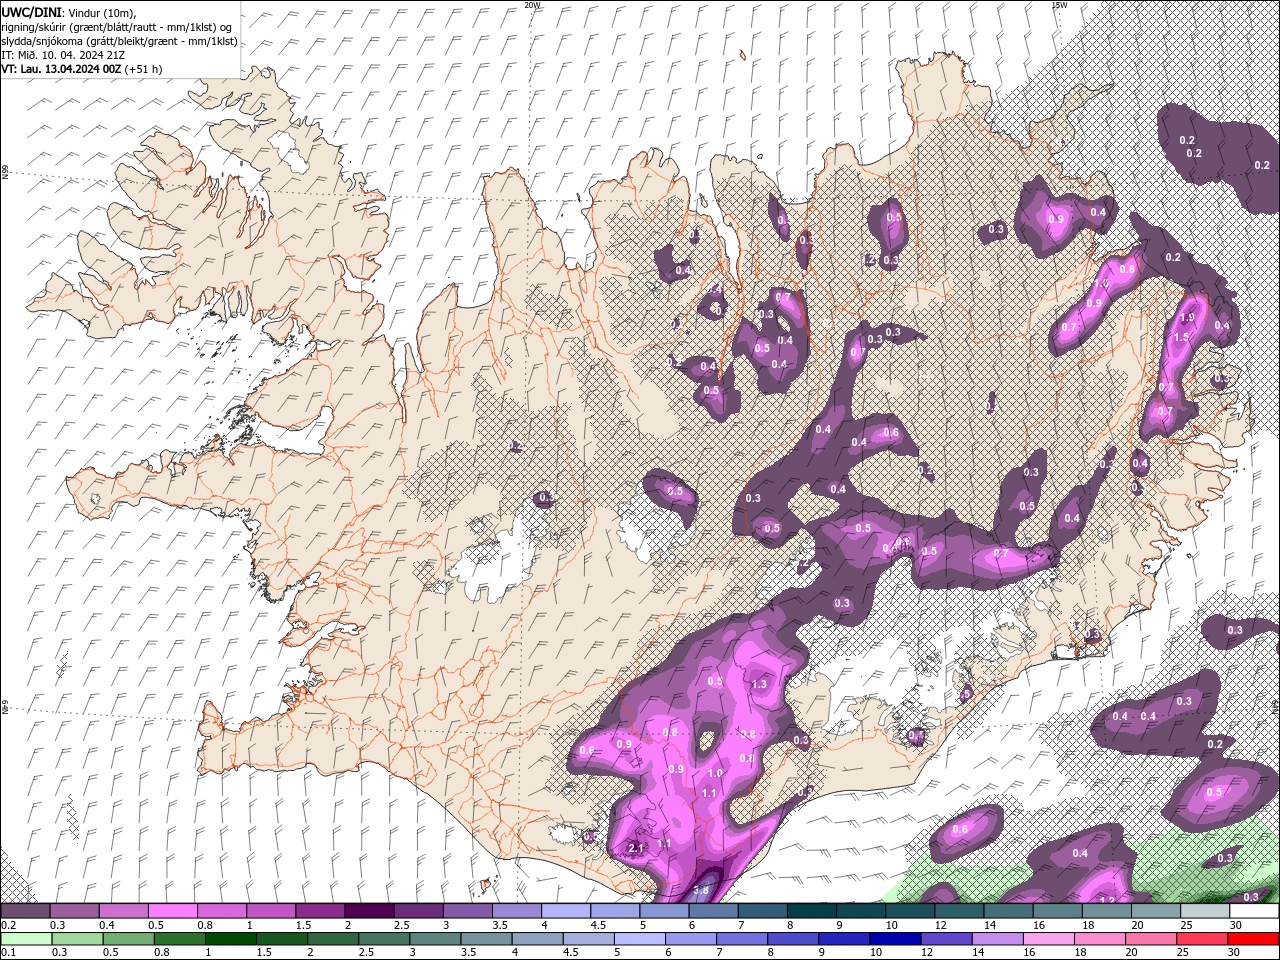
Task: Click the palest green 0.1 rain legend swatch
Action: (x=24, y=939)
